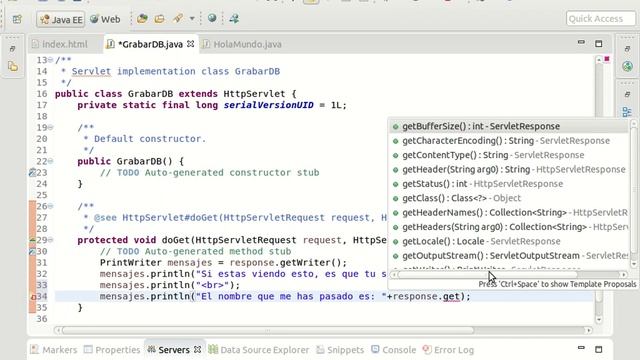Click the Quick Access search field

pos(600,19)
